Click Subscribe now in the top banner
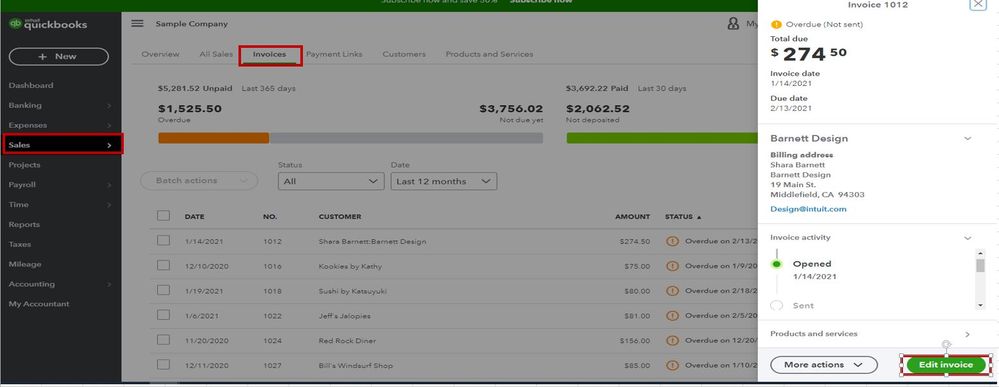999x387 pixels. pyautogui.click(x=540, y=2)
